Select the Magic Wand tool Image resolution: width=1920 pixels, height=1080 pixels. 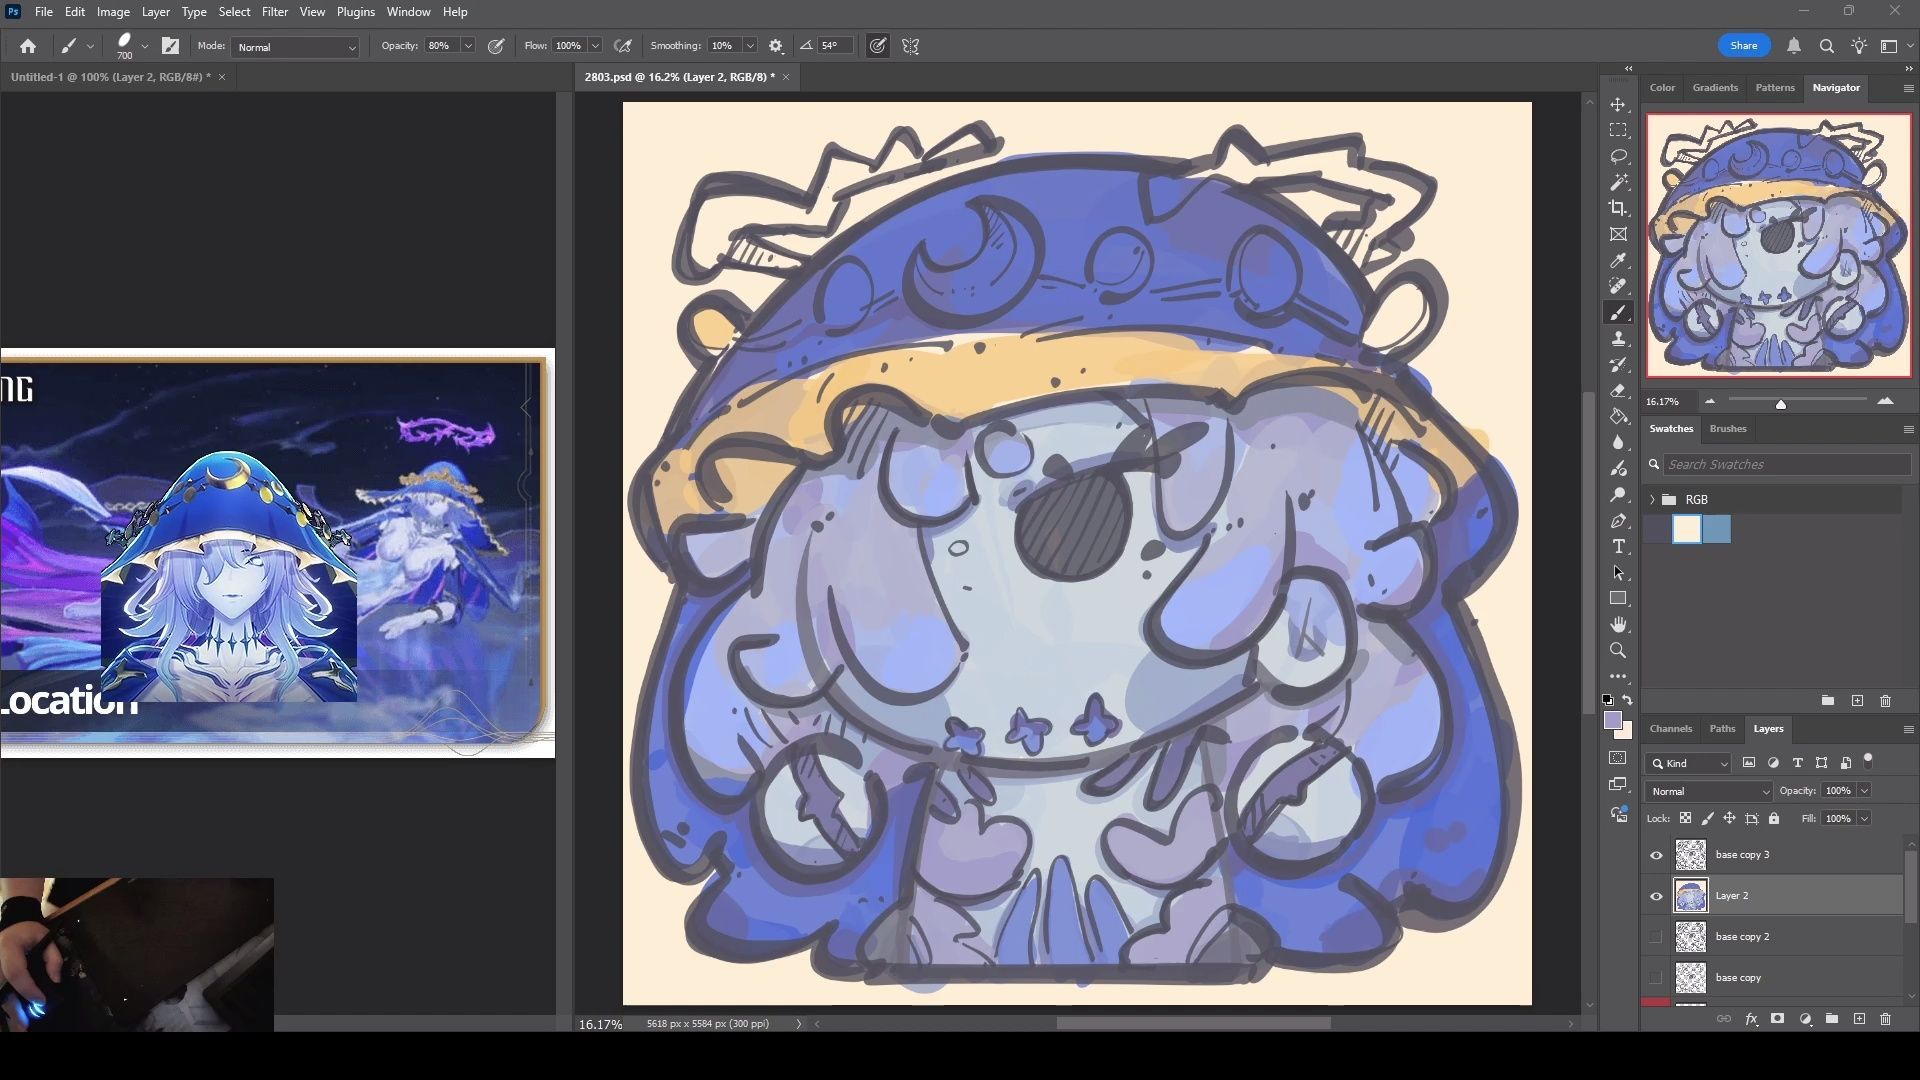[x=1618, y=182]
